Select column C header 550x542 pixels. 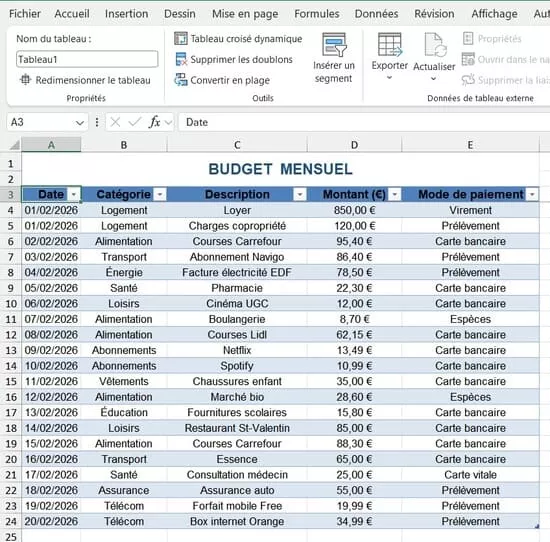pyautogui.click(x=237, y=145)
